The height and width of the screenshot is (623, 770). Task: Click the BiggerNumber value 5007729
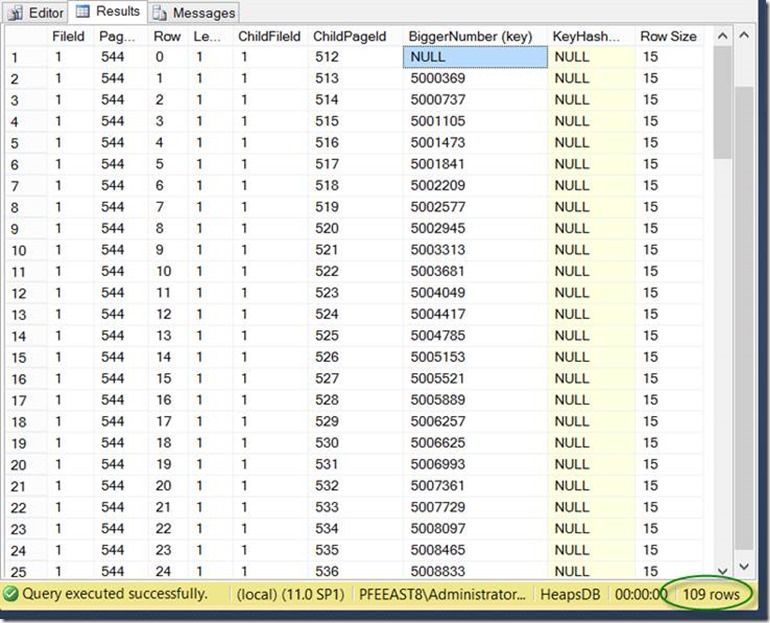pyautogui.click(x=438, y=507)
